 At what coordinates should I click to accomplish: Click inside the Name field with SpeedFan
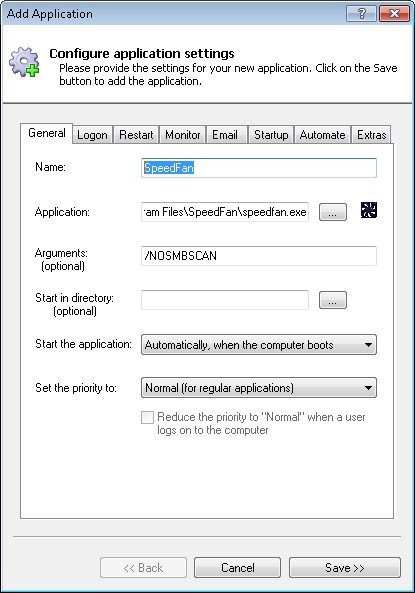[x=259, y=168]
